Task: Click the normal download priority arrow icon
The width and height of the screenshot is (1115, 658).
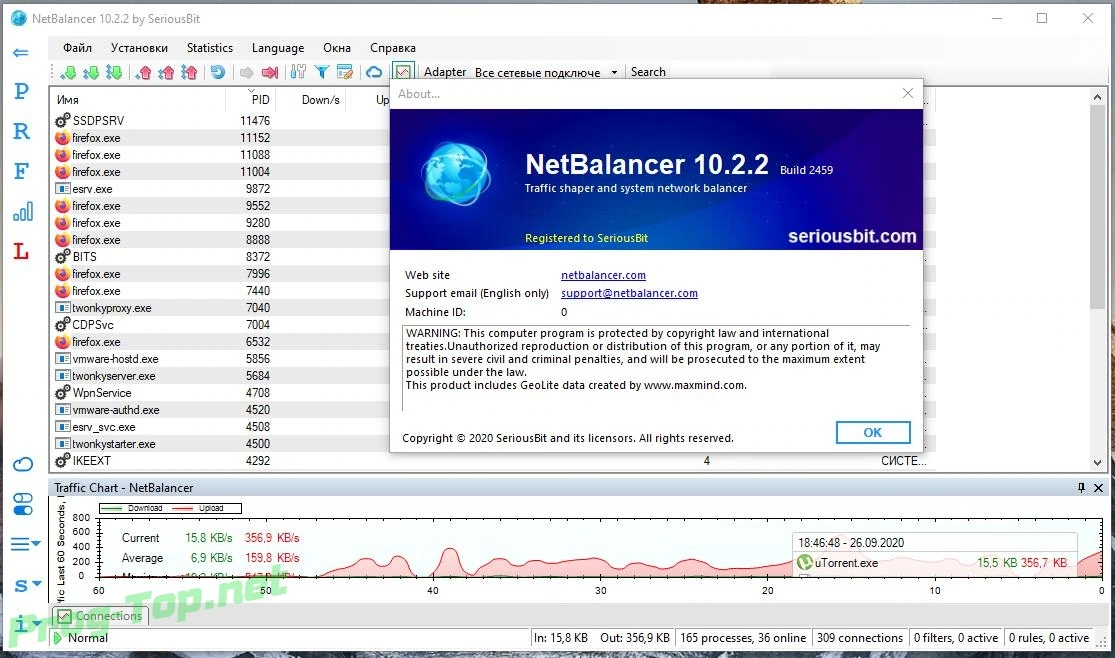Action: [91, 72]
